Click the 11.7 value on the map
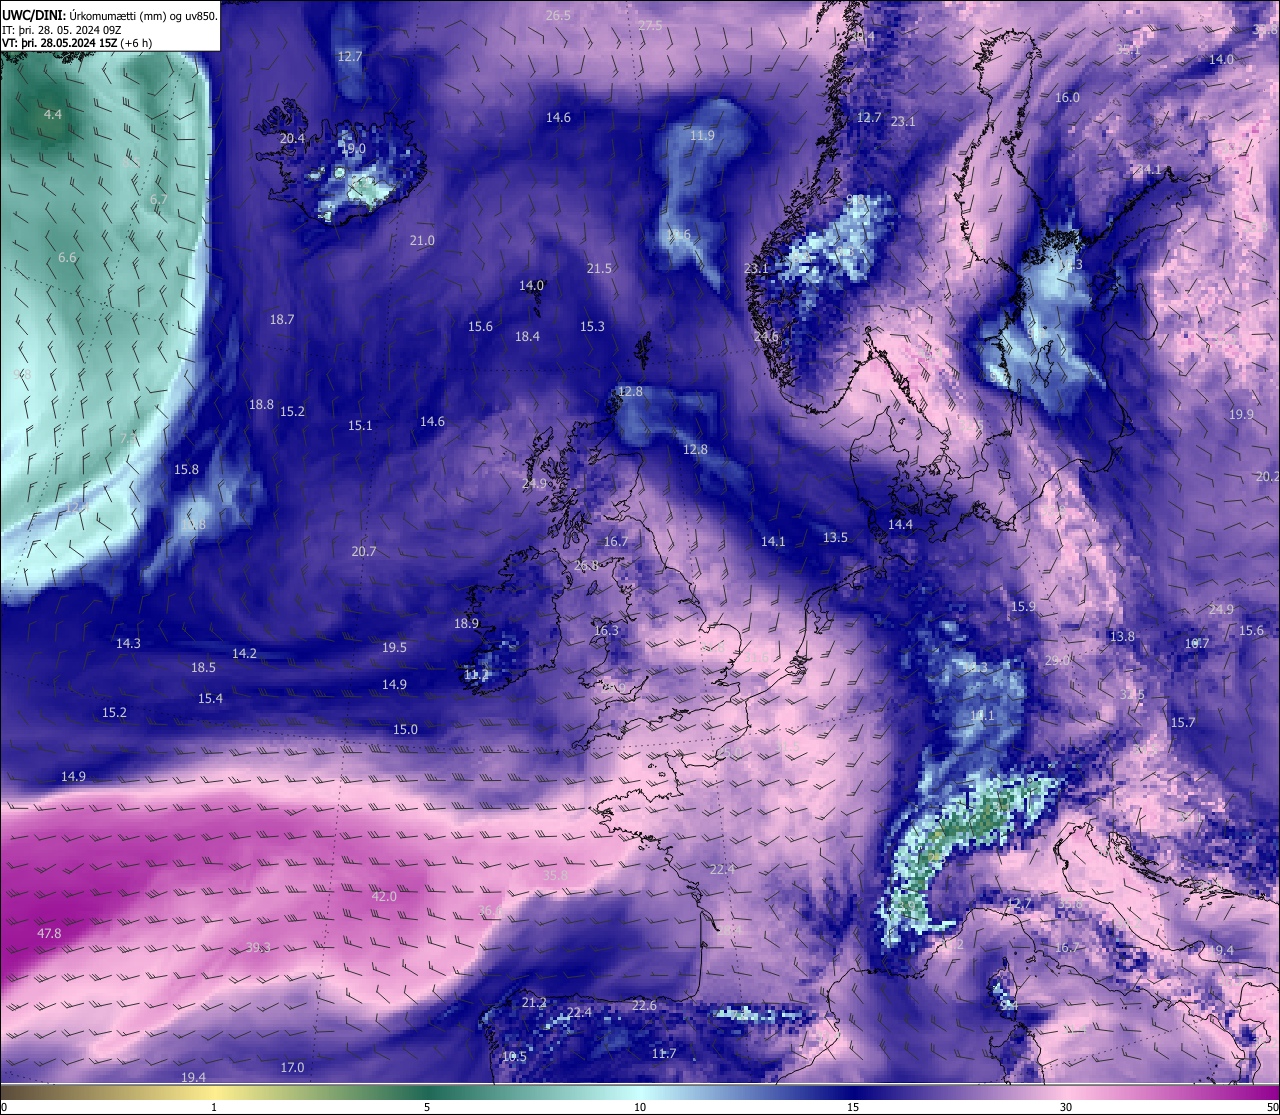The height and width of the screenshot is (1115, 1280). [664, 1054]
